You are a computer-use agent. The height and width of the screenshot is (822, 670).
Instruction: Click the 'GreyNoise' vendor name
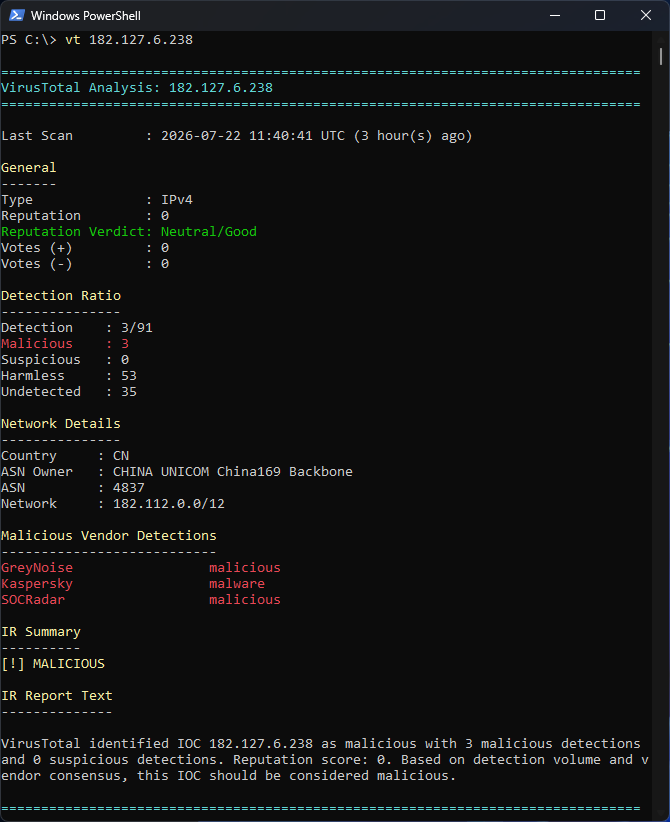tap(37, 568)
